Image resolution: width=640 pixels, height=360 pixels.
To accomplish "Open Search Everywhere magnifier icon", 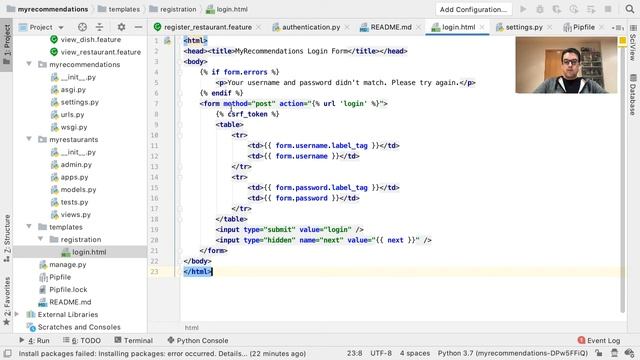I will 630,9.
